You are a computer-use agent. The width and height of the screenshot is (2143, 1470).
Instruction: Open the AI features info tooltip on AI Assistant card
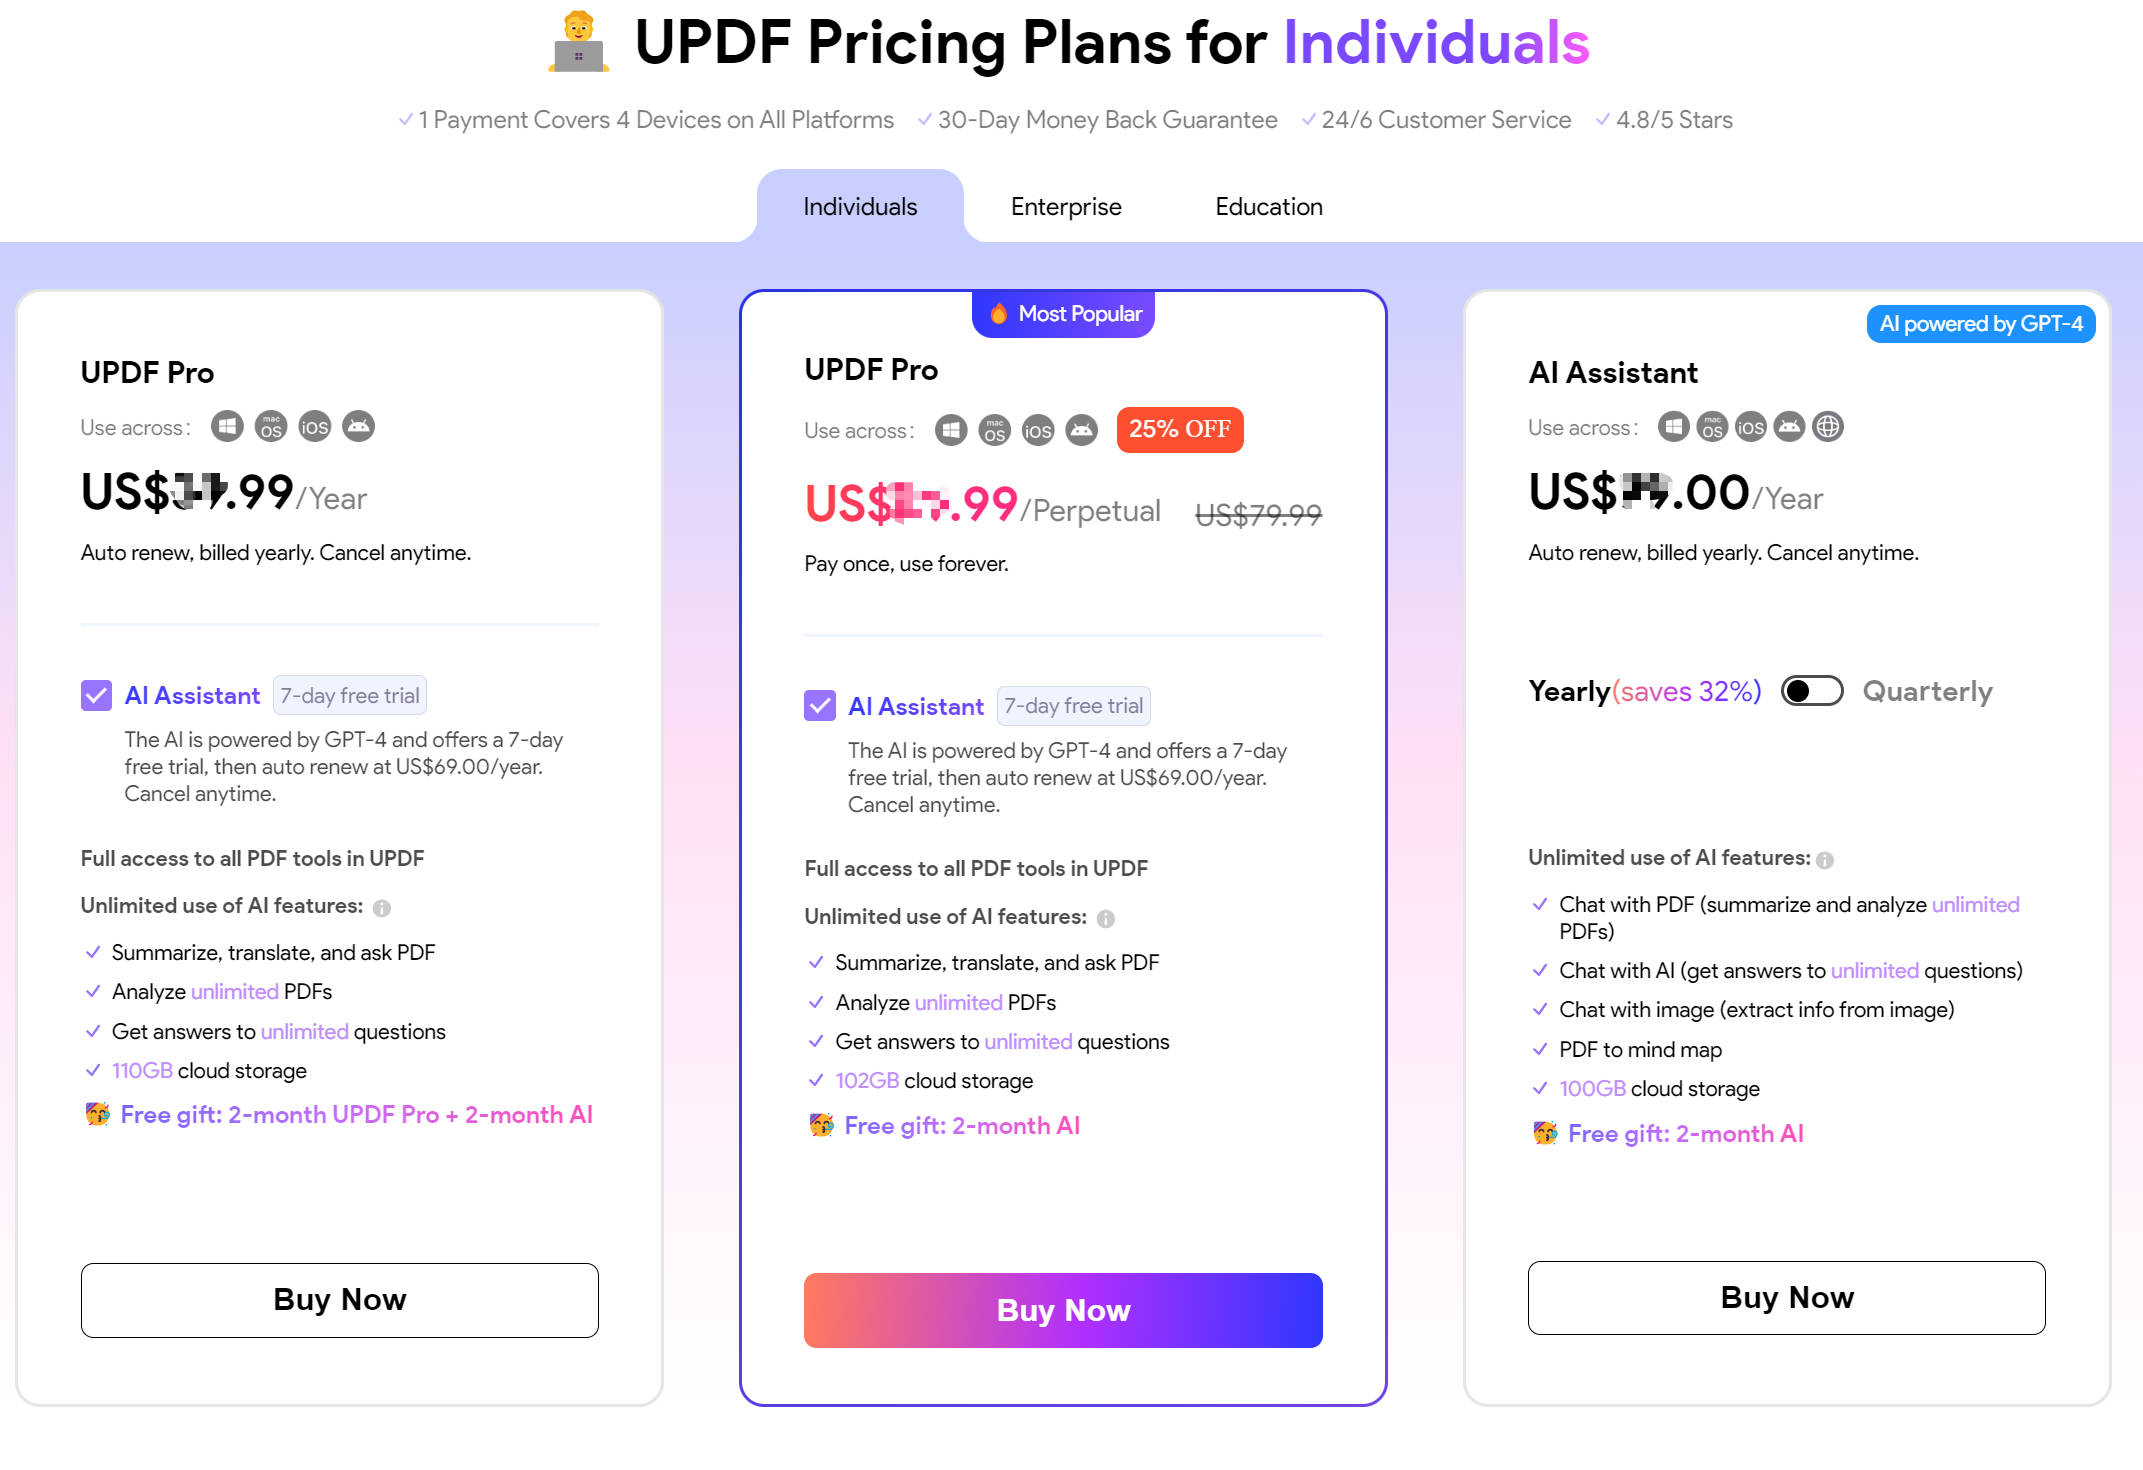coord(1827,858)
